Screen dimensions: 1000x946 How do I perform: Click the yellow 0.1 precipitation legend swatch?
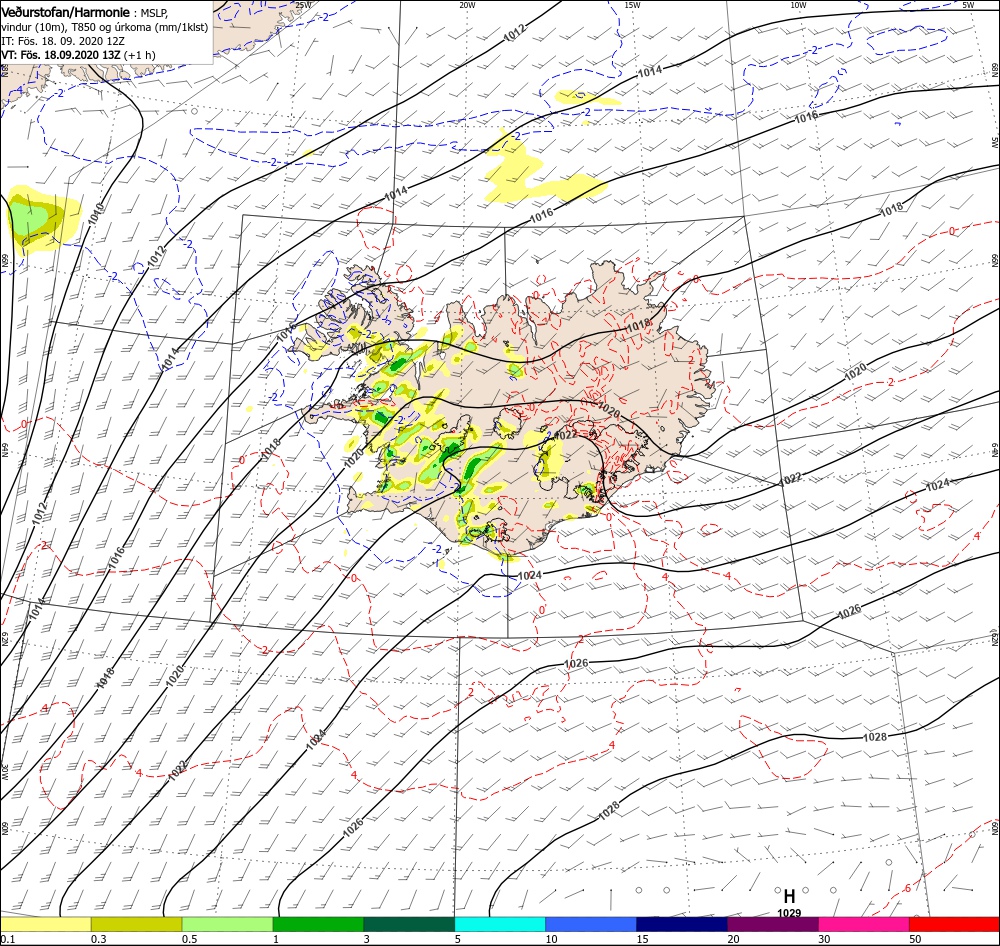pos(45,924)
